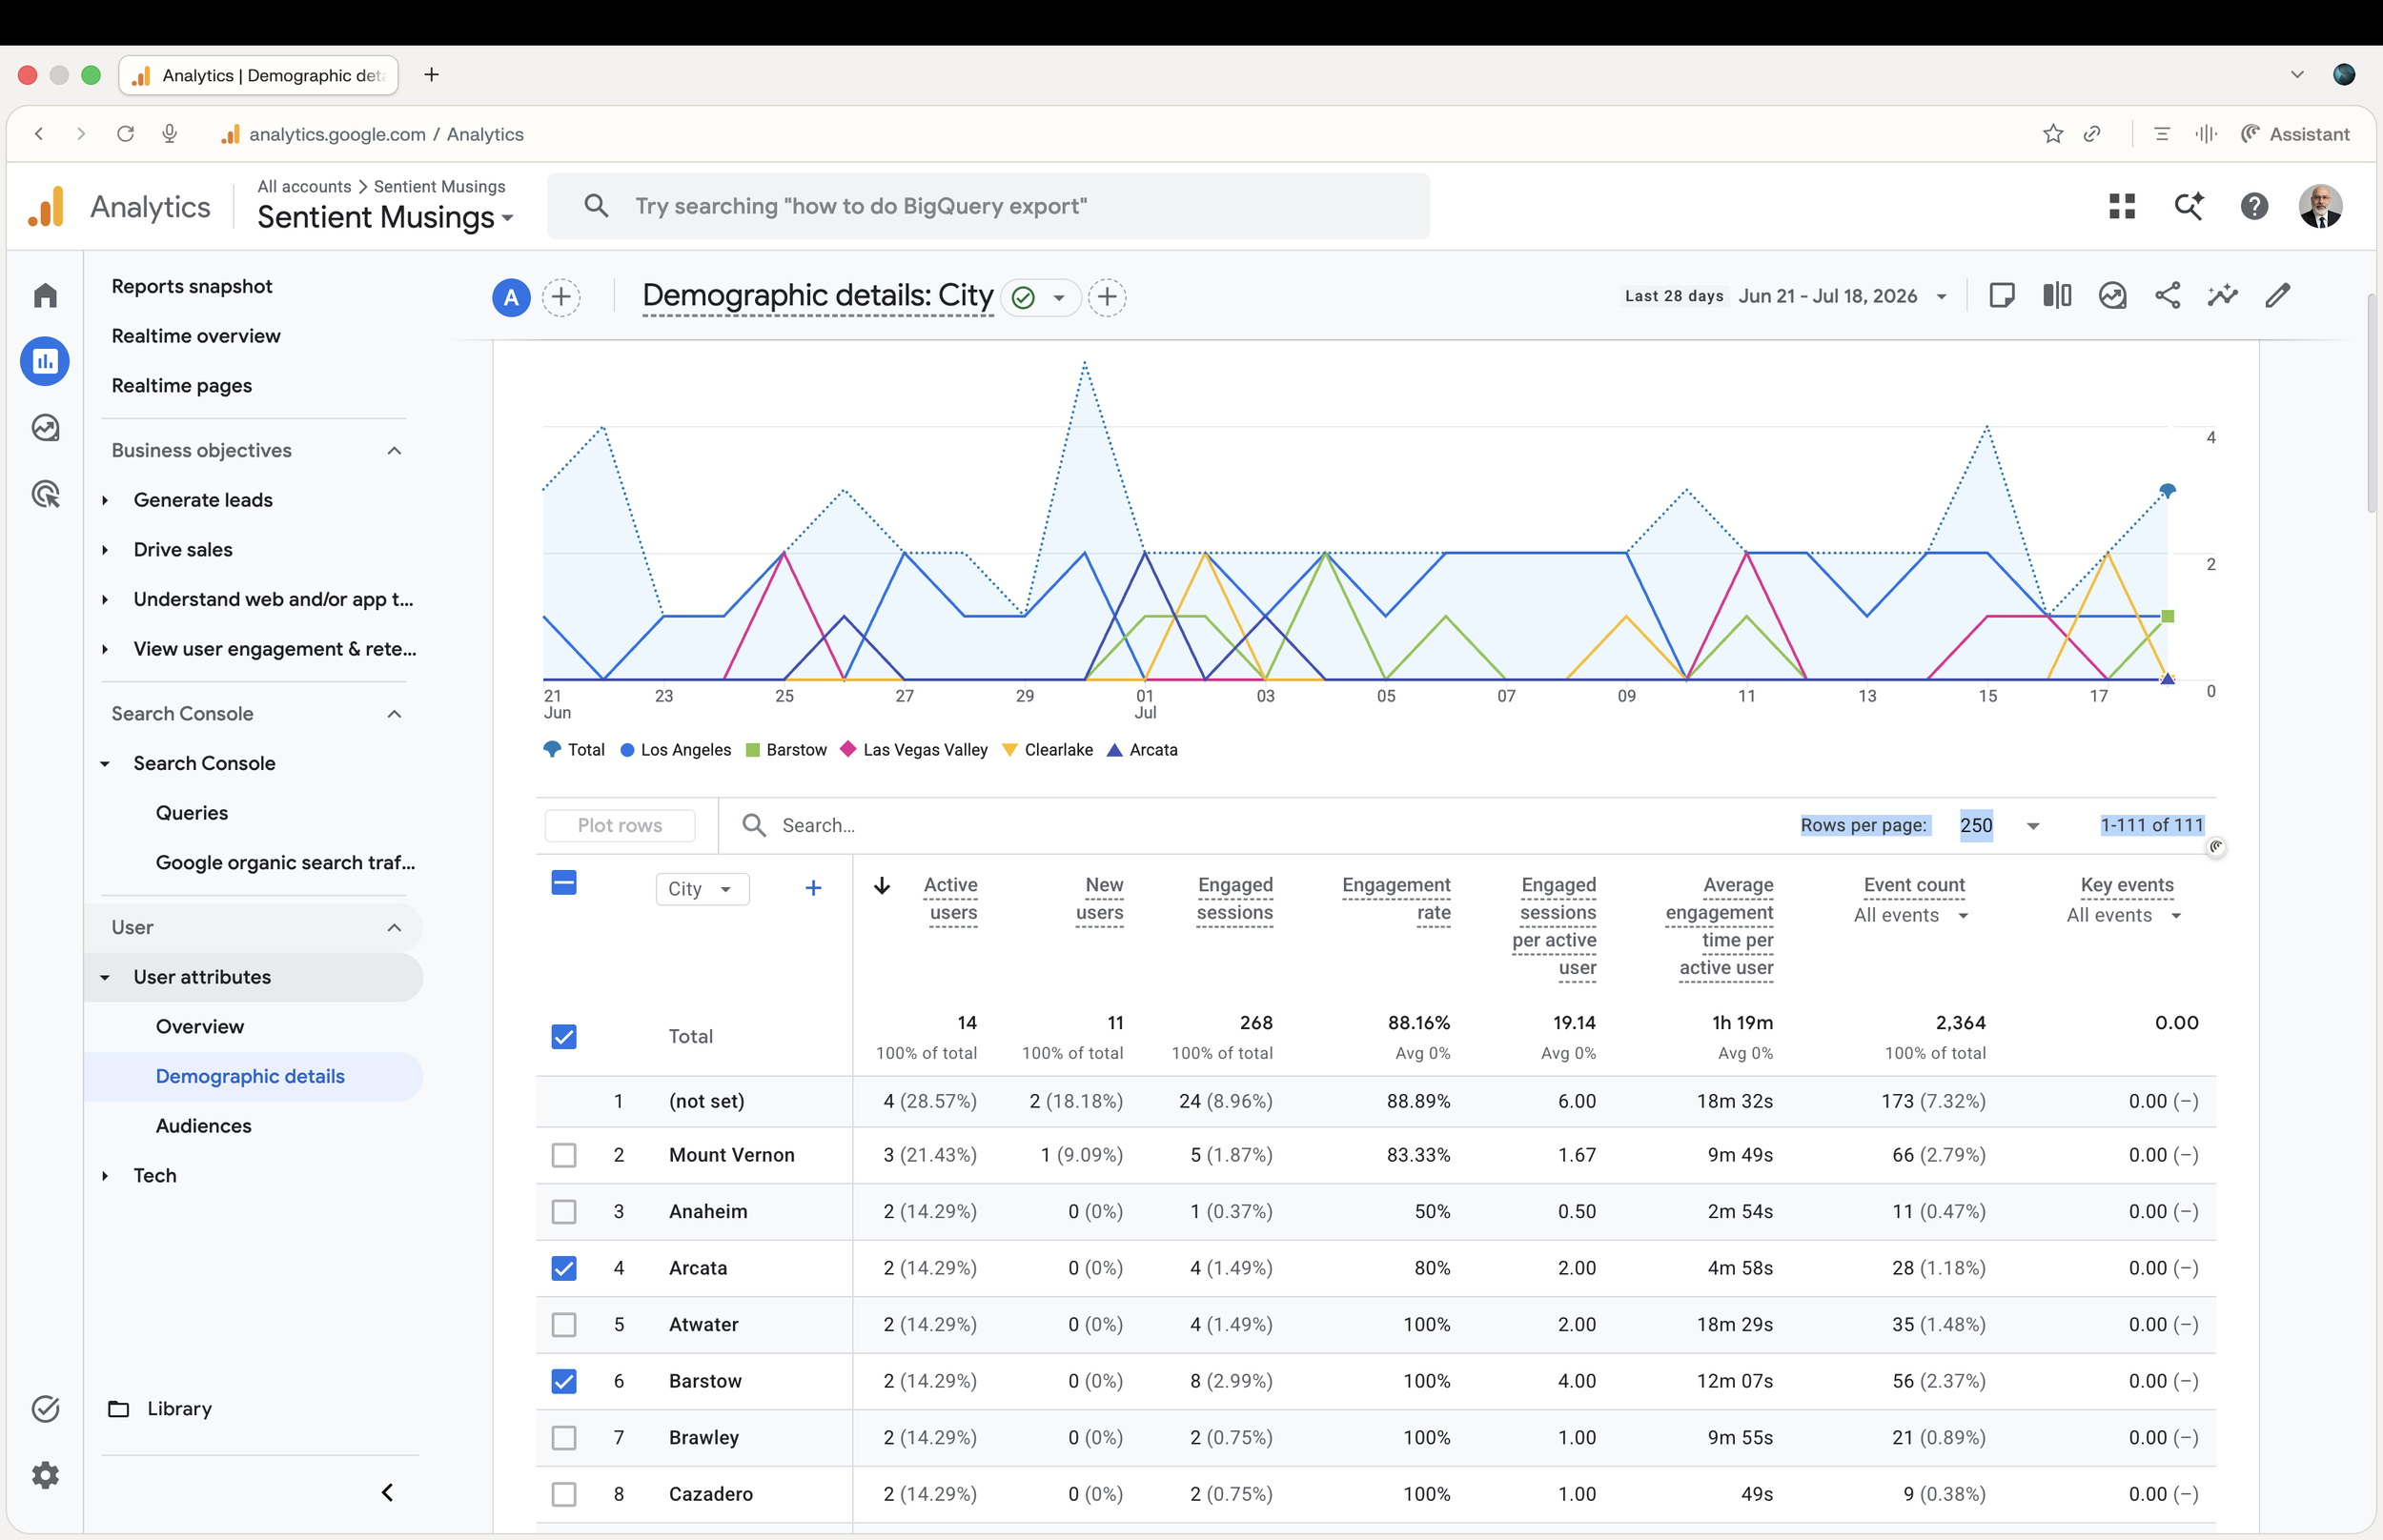Click the All accounts breadcrumb link
Screen dimensions: 2383x1540
[304, 186]
